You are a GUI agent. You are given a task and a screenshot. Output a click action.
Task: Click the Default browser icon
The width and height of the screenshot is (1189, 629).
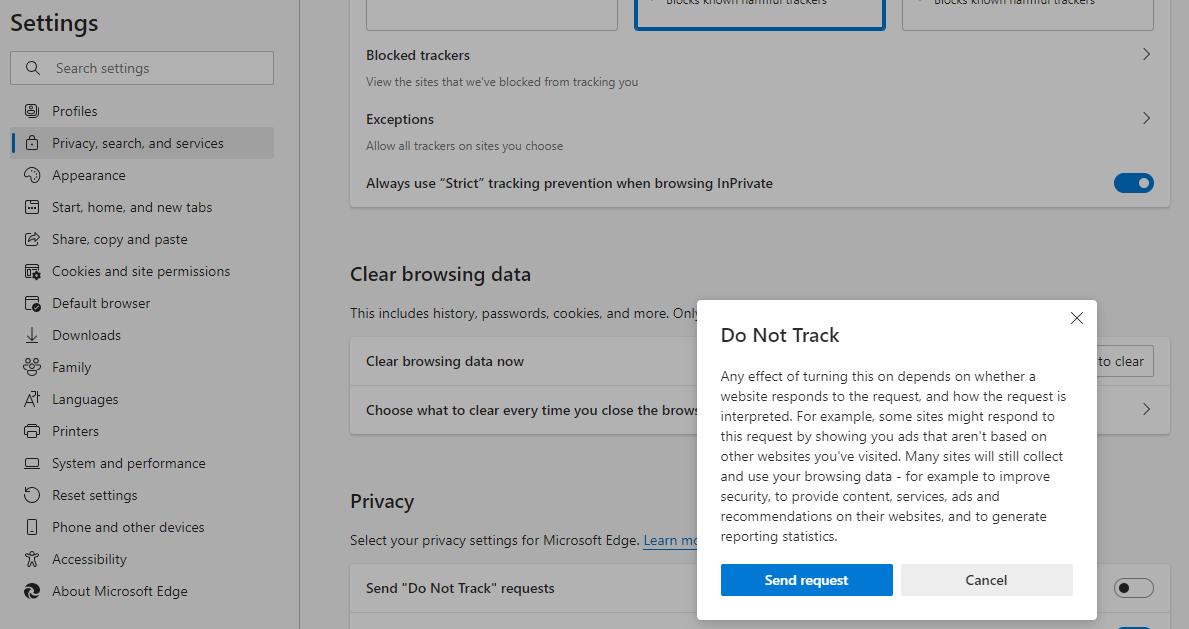32,303
